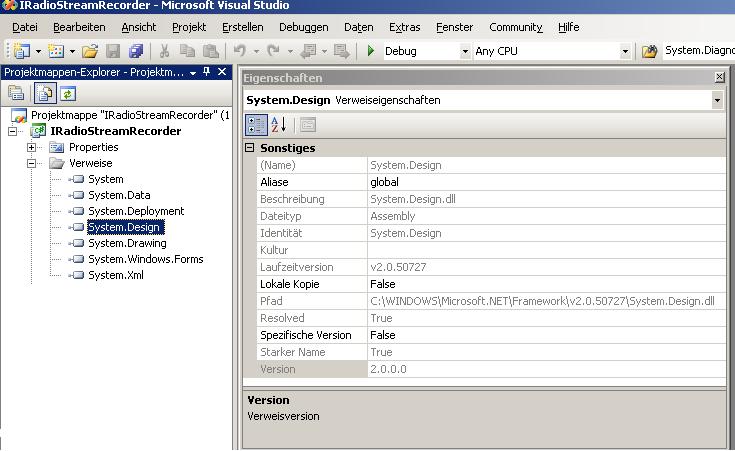Image resolution: width=735 pixels, height=451 pixels.
Task: Open the Erstellen menu
Action: (x=243, y=27)
